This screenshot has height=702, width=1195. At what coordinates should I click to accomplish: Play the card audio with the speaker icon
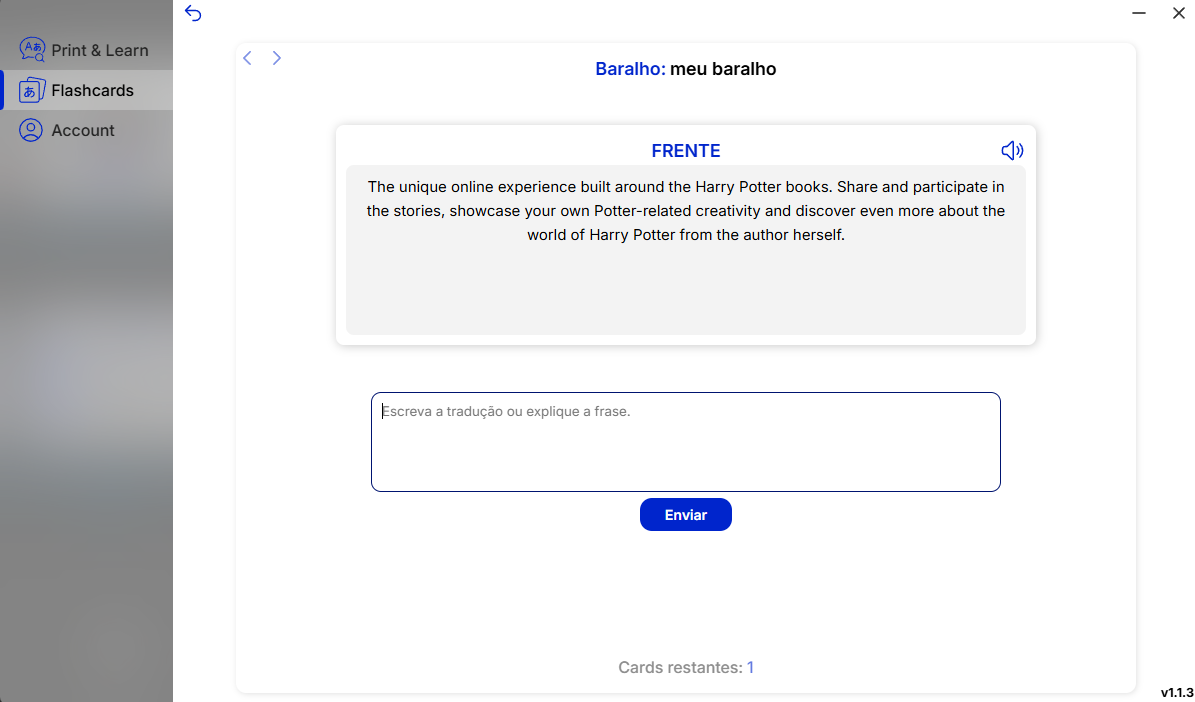1012,150
